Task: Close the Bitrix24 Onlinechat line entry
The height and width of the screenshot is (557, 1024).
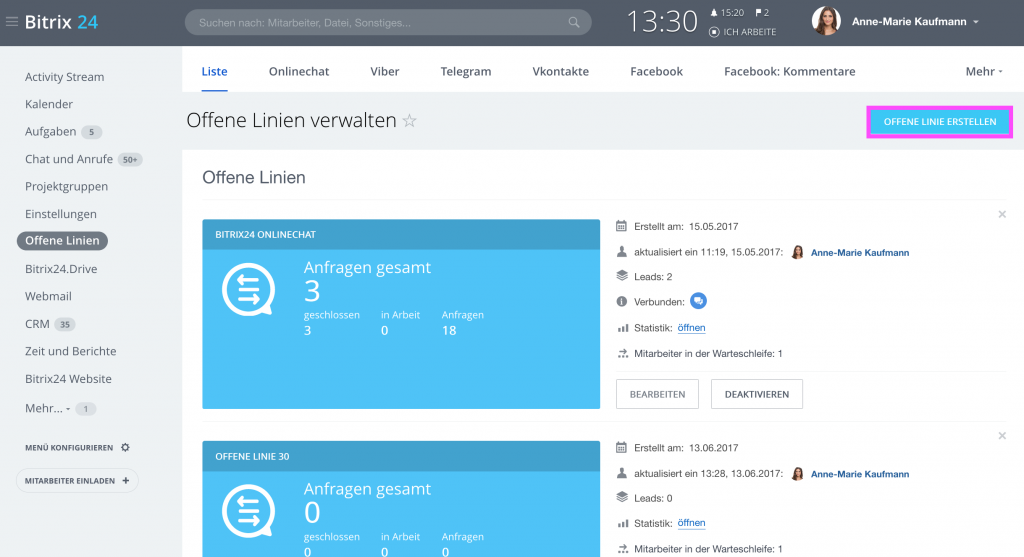Action: coord(1002,214)
